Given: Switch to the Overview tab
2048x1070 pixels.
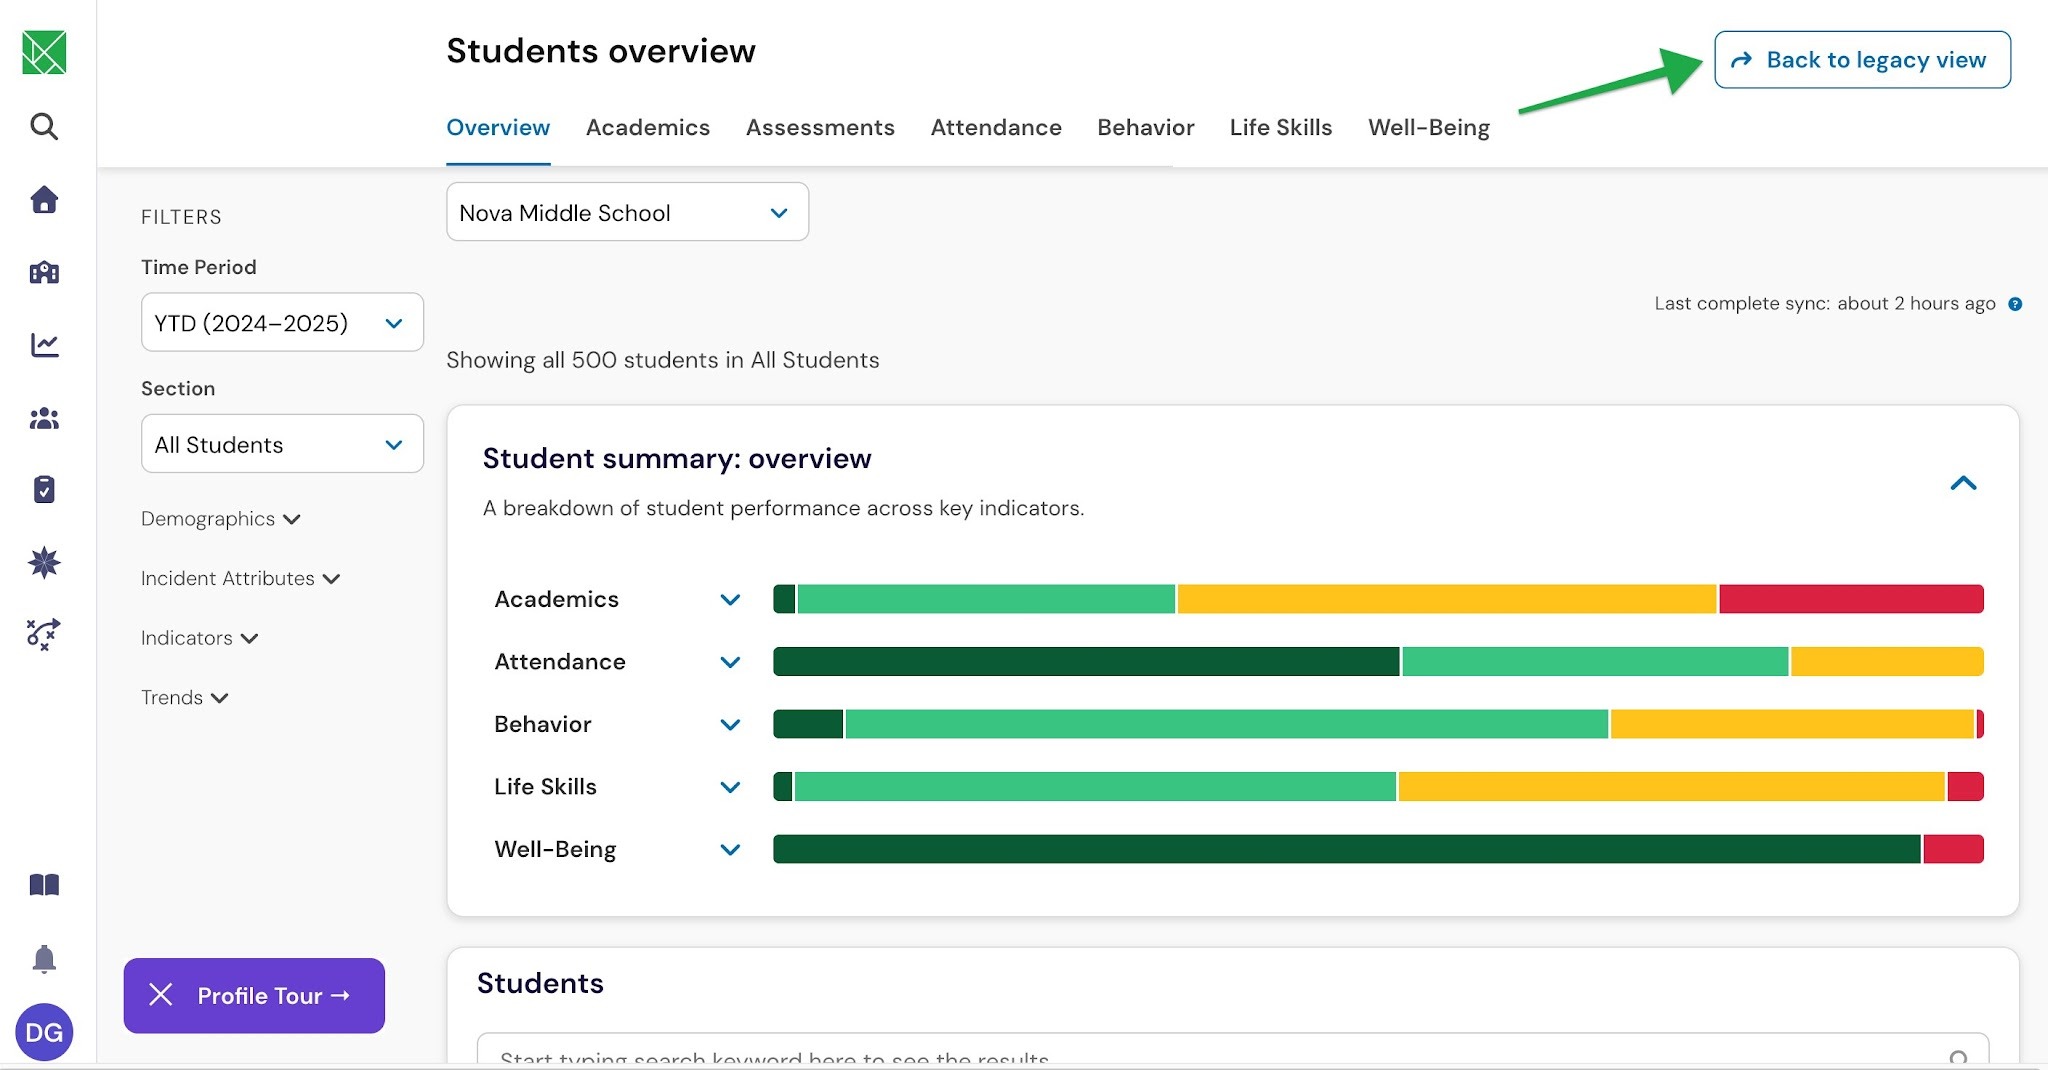Looking at the screenshot, I should (498, 128).
